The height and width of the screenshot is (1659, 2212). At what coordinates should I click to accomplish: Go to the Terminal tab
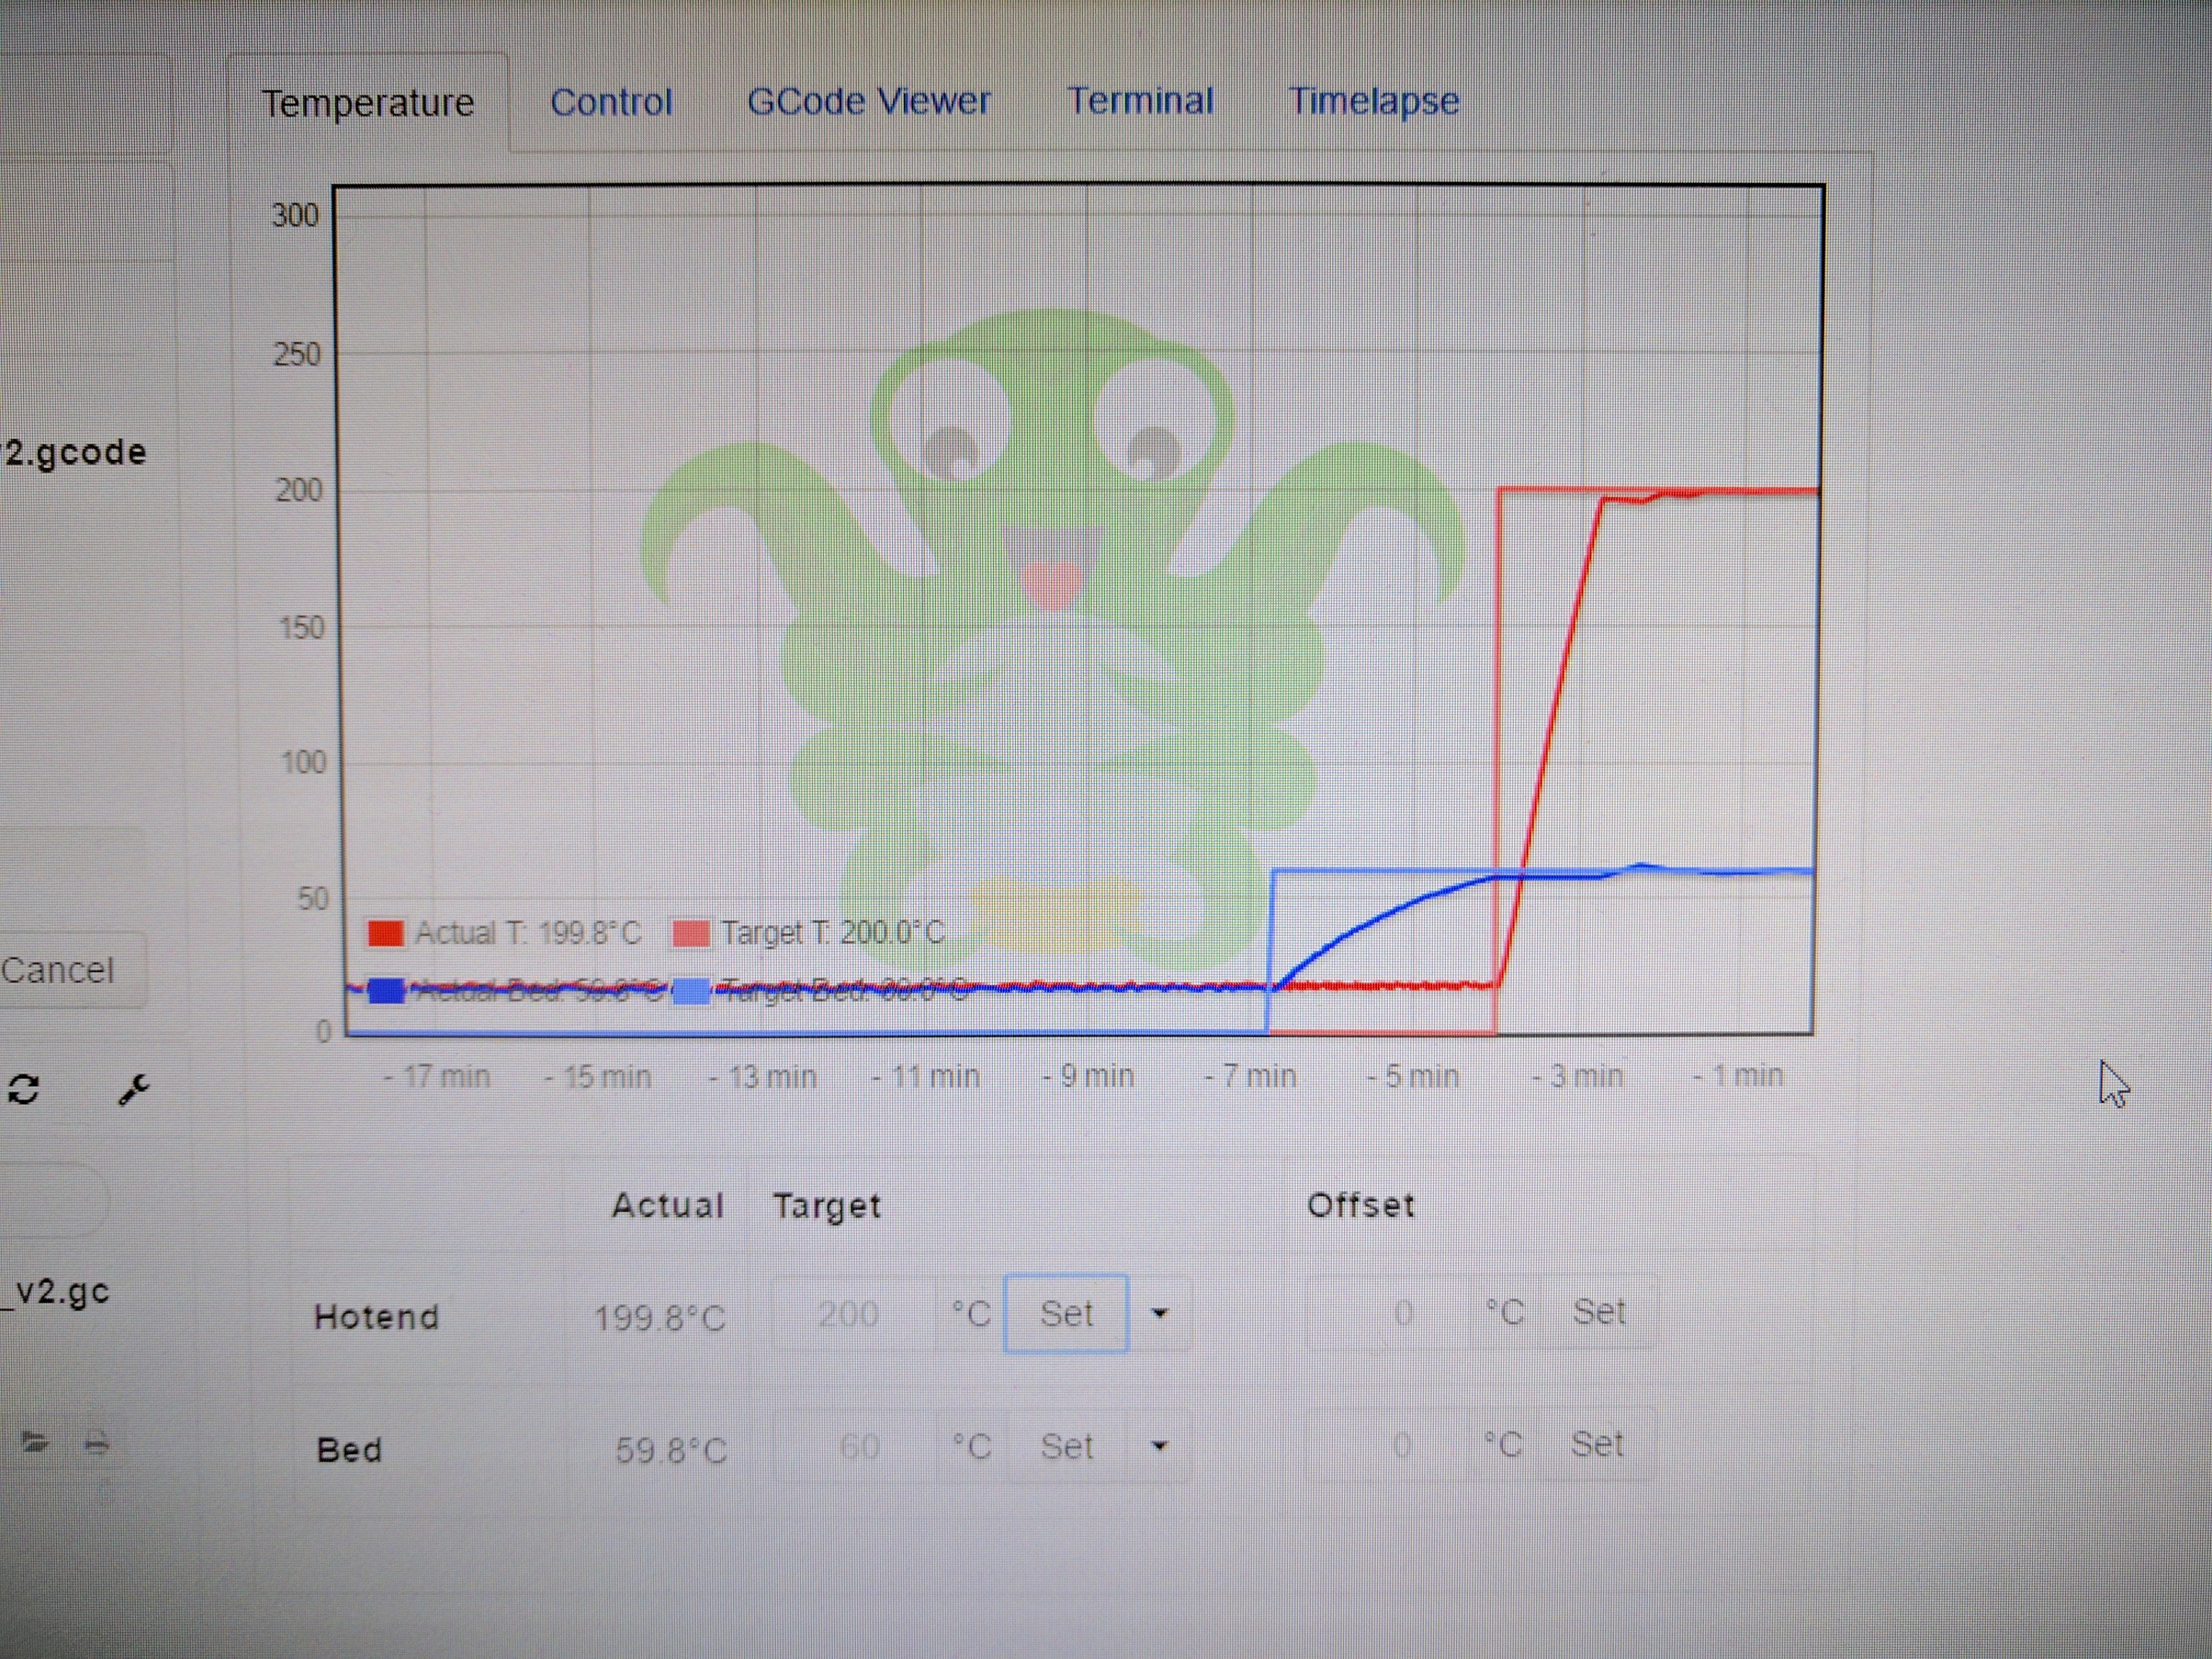[x=1140, y=100]
